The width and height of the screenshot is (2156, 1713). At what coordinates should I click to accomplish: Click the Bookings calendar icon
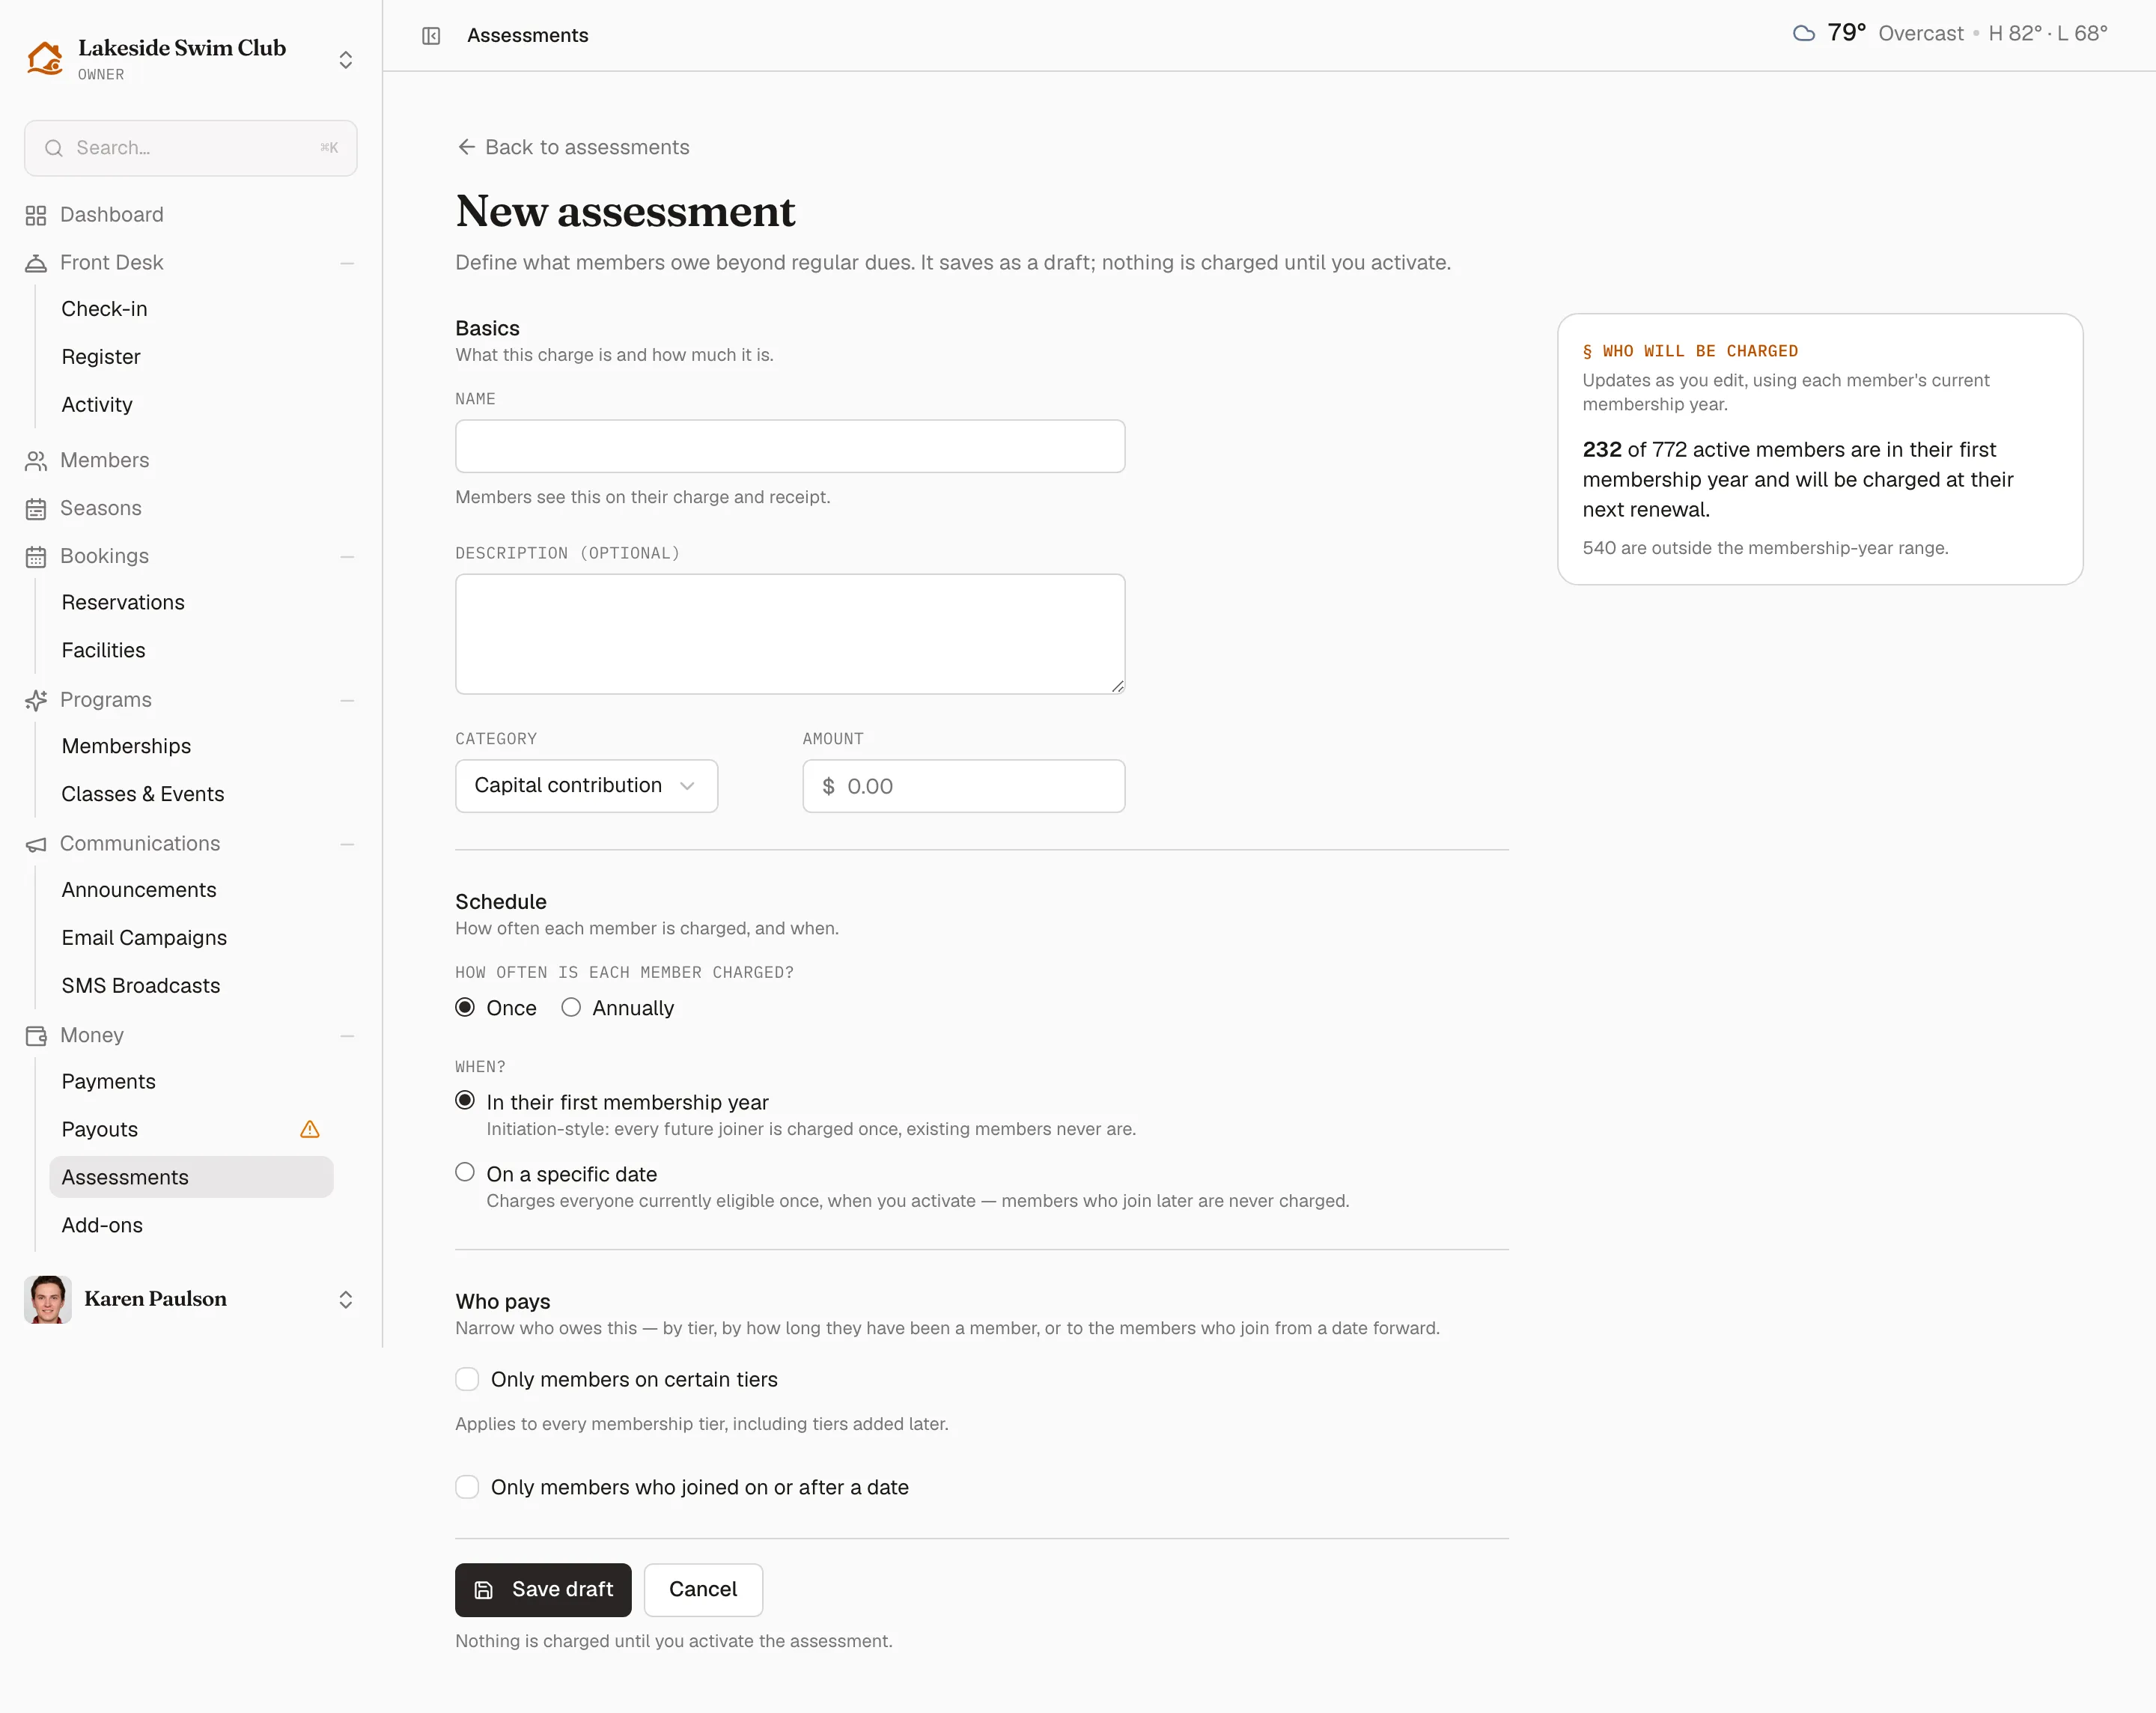coord(36,557)
